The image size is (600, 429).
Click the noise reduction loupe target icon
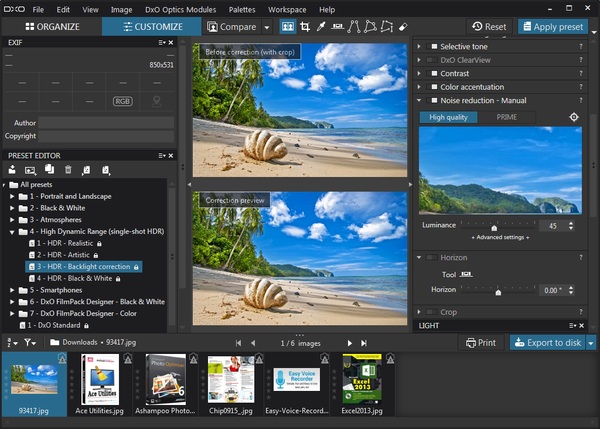574,117
